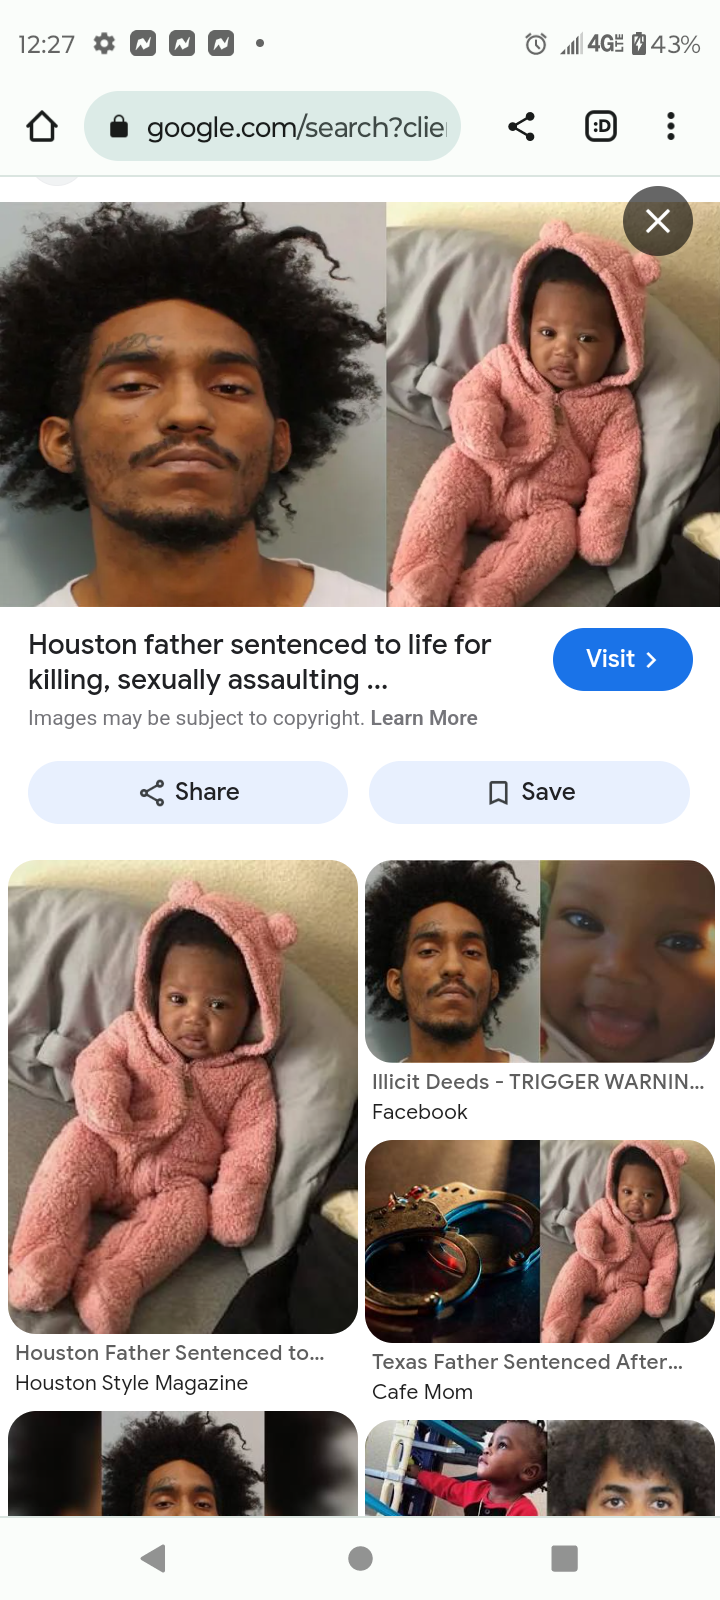Viewport: 720px width, 1600px height.
Task: Tap the Android back navigation button
Action: point(153,1558)
